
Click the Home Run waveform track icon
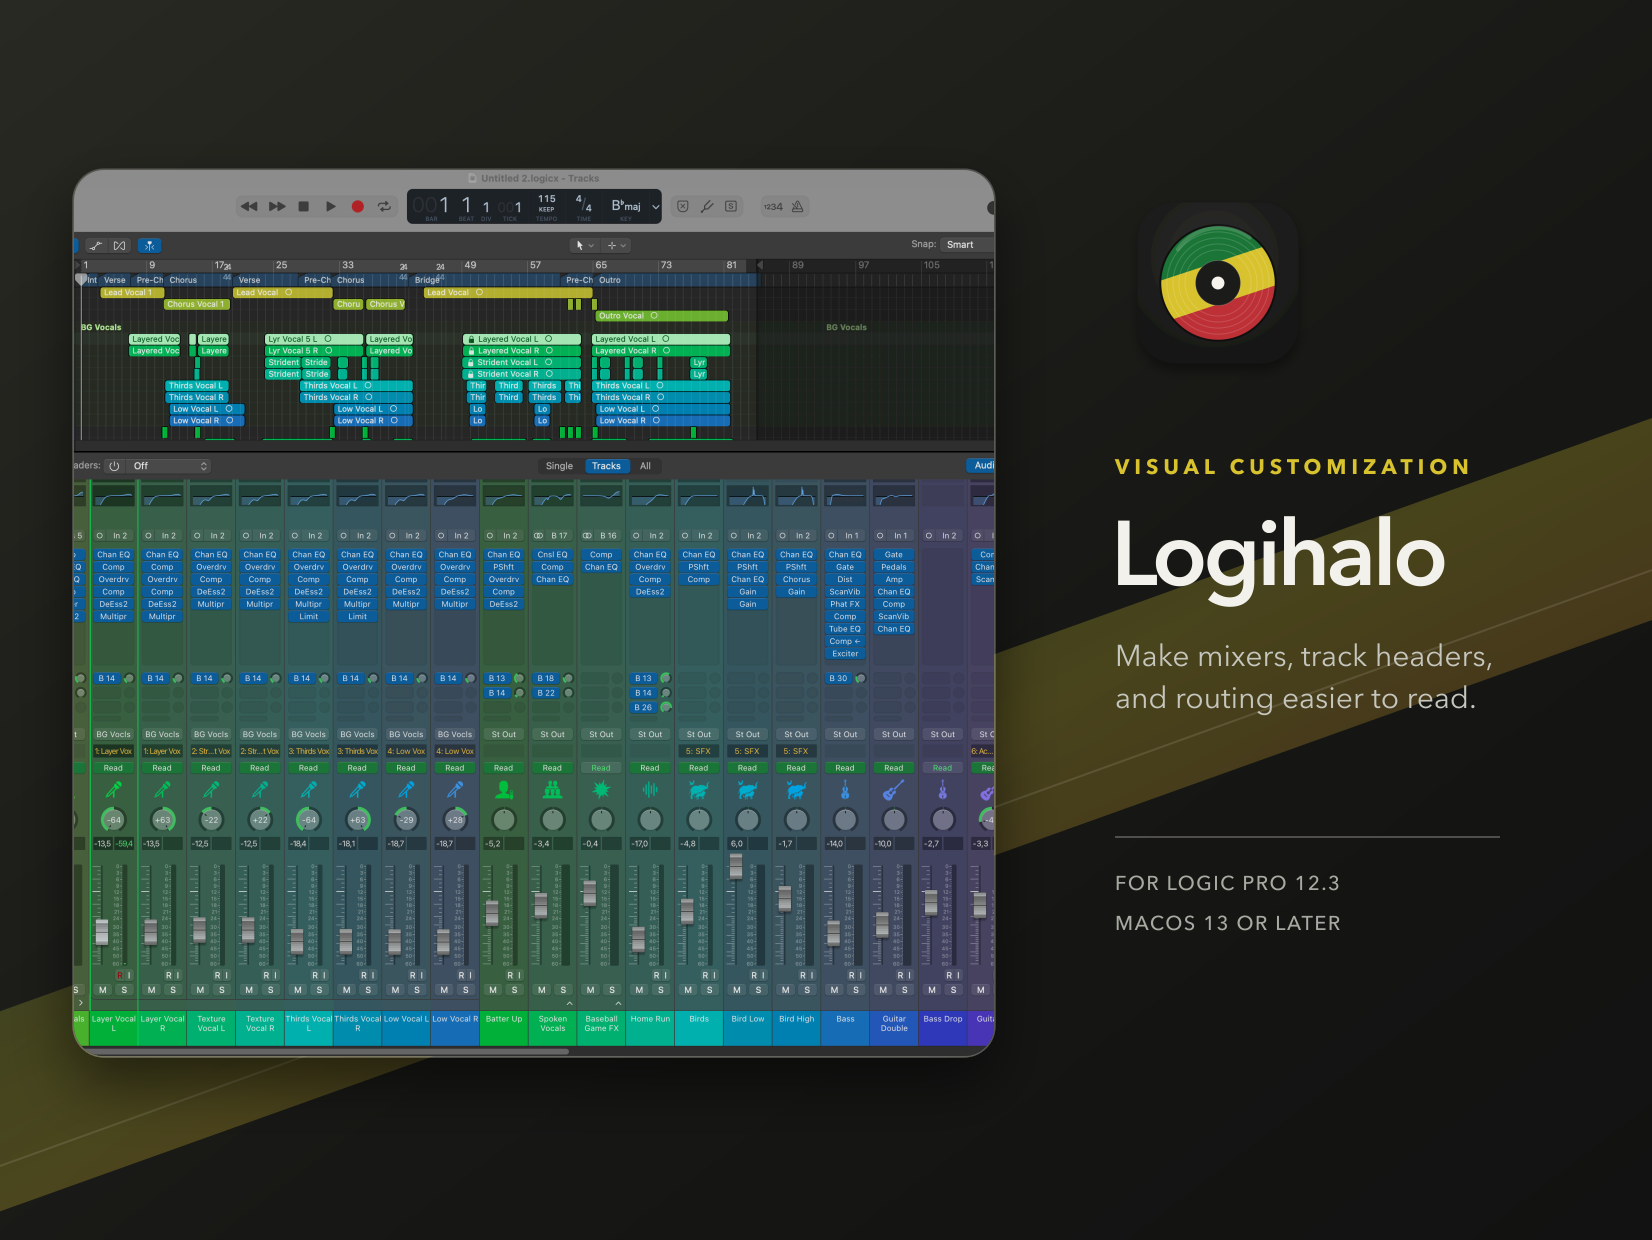pyautogui.click(x=650, y=790)
